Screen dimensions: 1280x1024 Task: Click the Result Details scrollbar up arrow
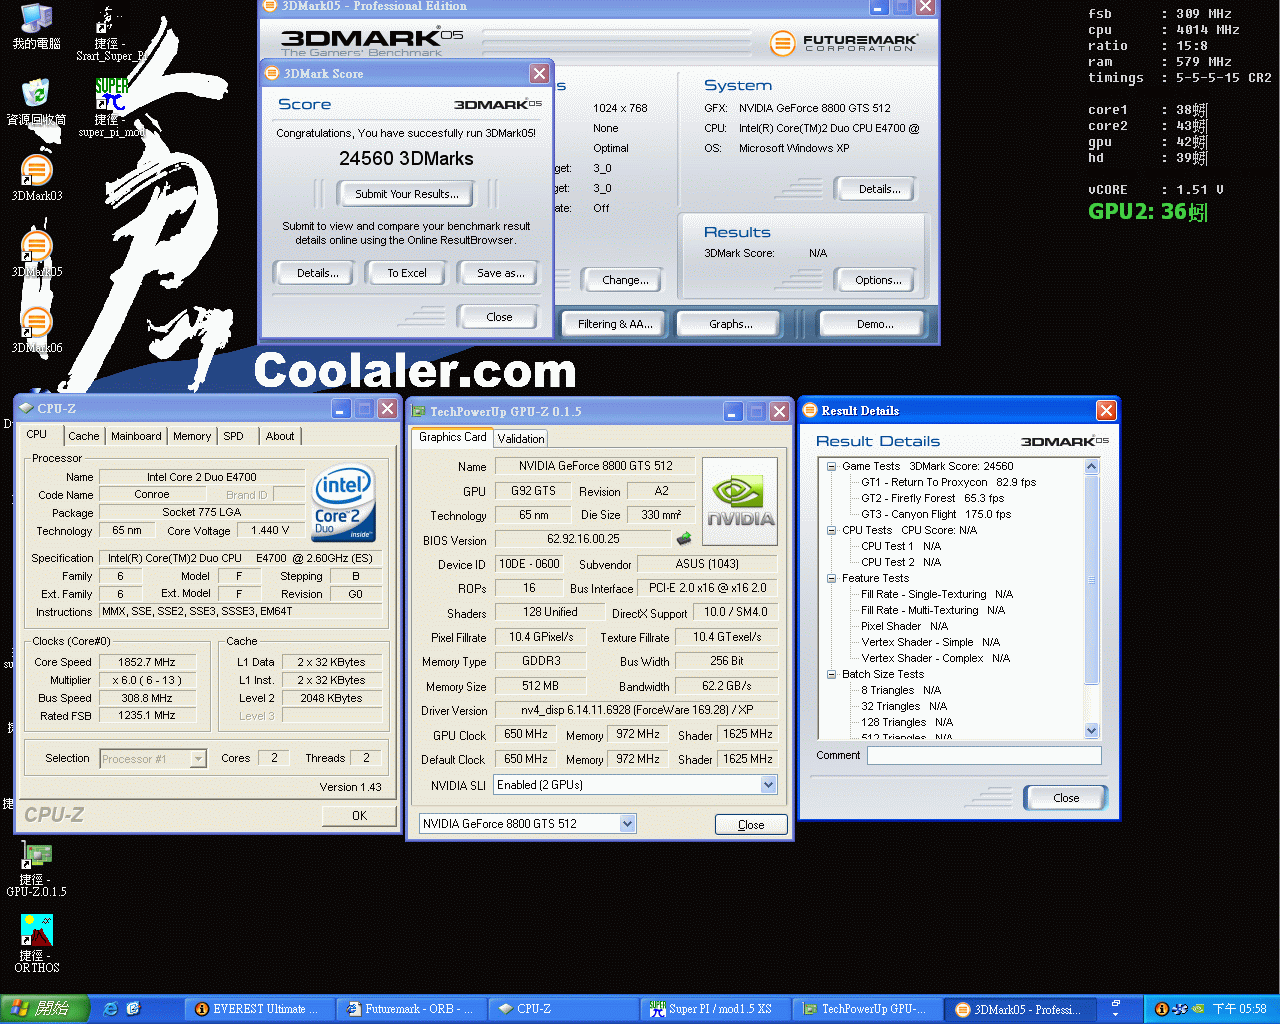[x=1091, y=467]
